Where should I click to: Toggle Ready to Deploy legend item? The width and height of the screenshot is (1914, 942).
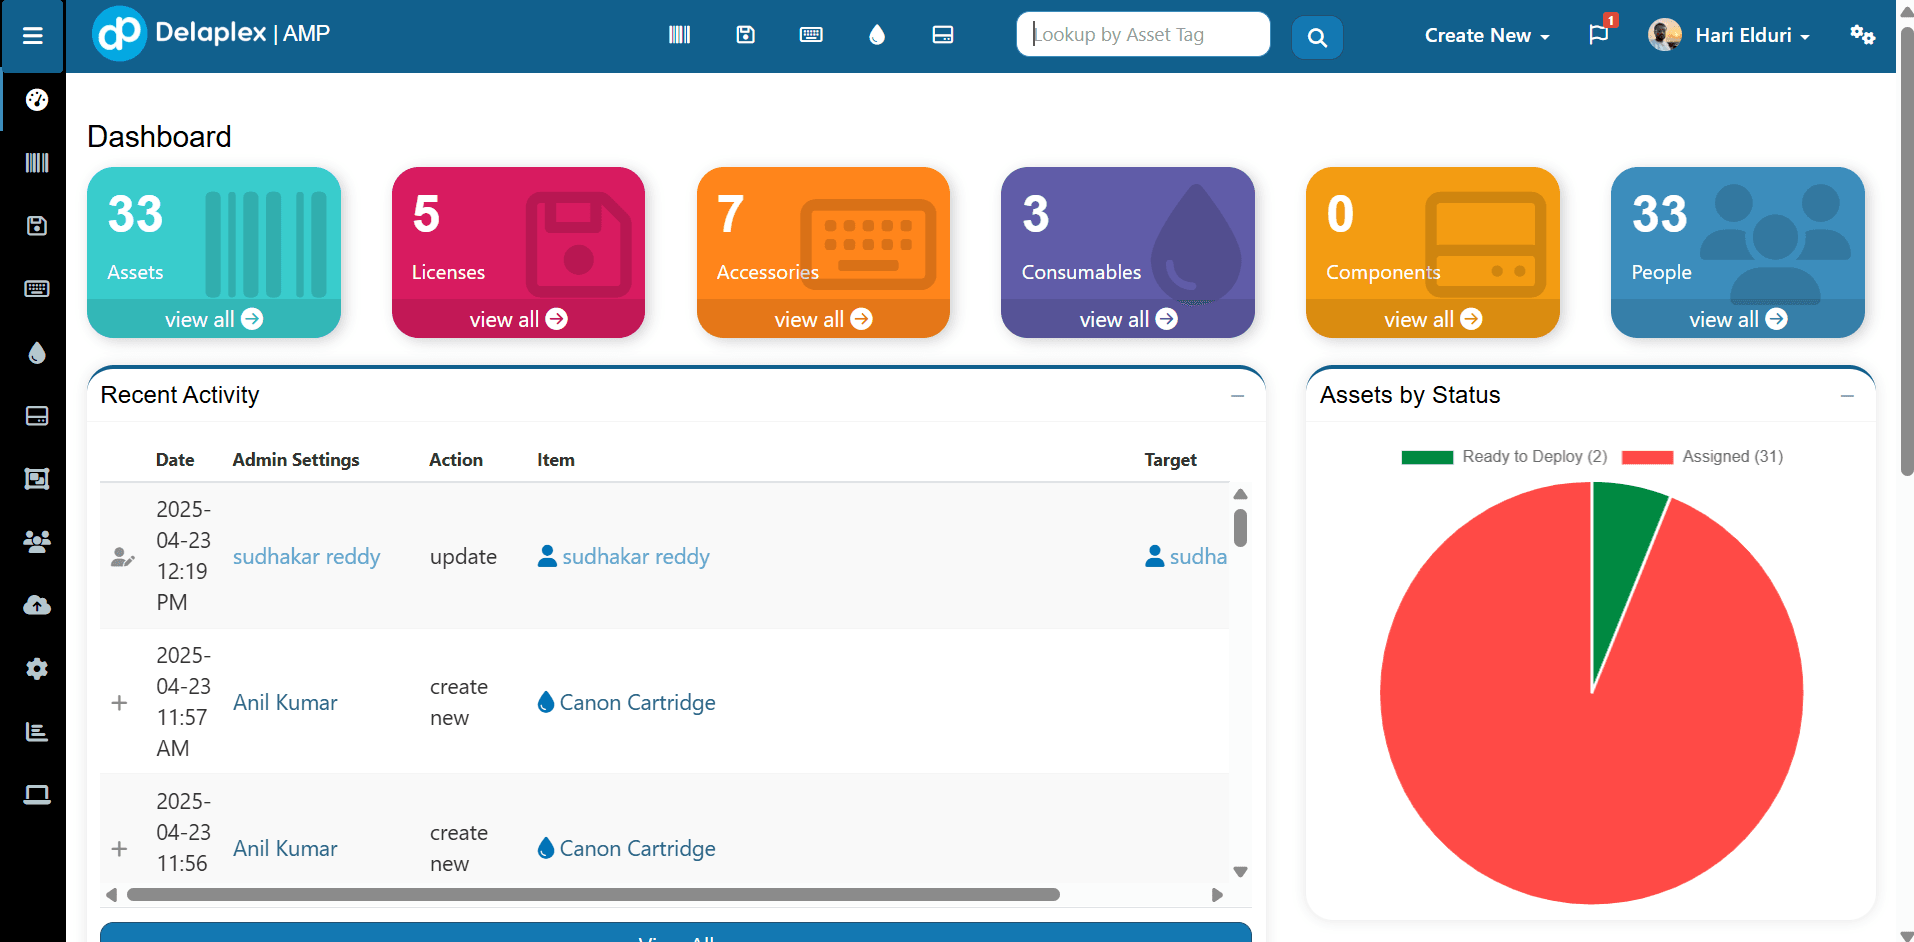point(1505,457)
